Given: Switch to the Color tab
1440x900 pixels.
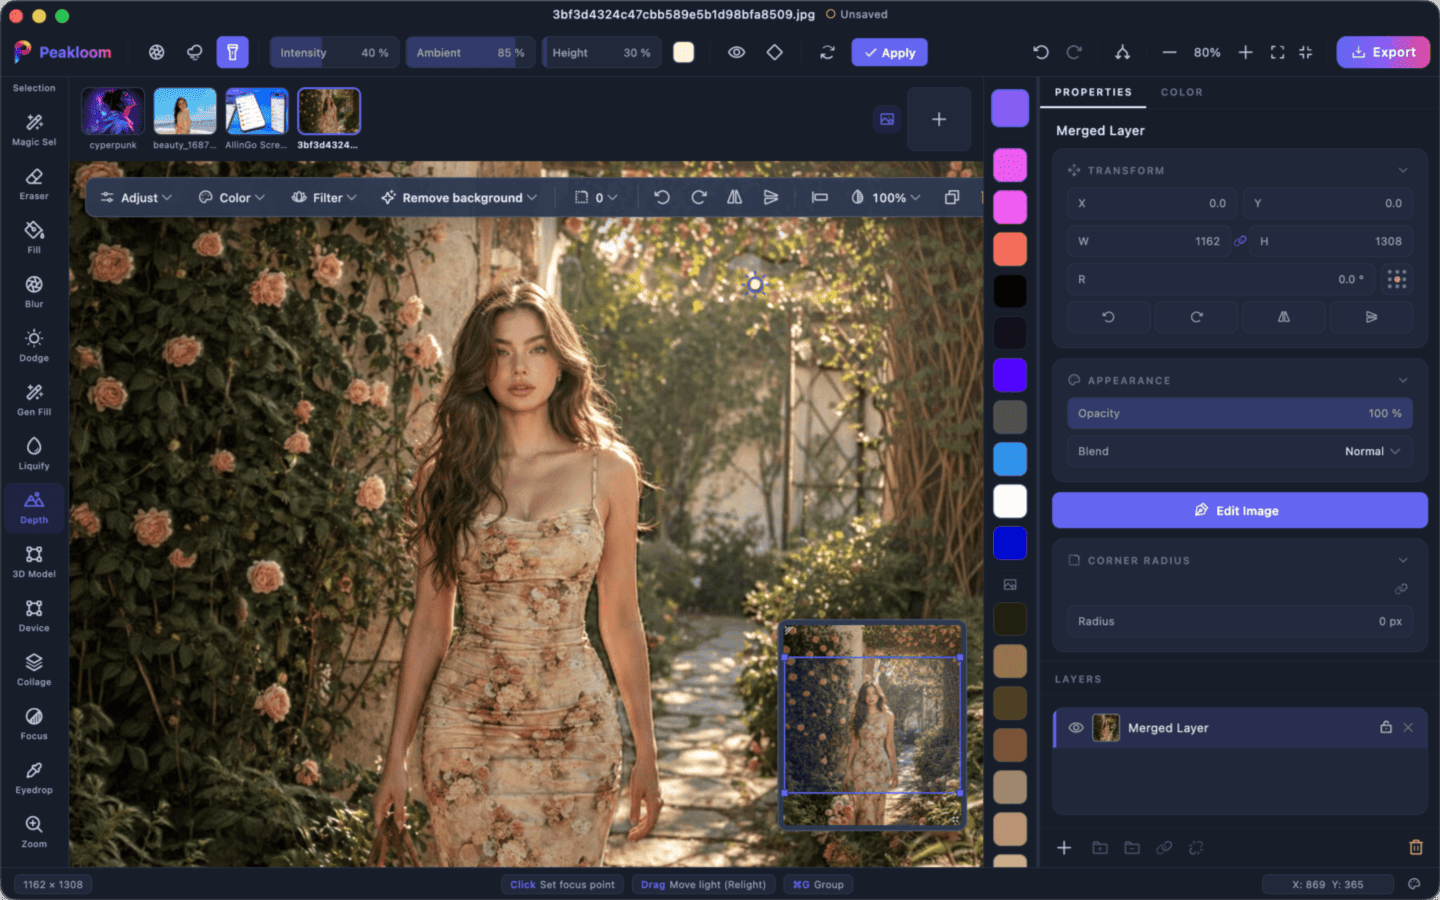Looking at the screenshot, I should pos(1181,92).
